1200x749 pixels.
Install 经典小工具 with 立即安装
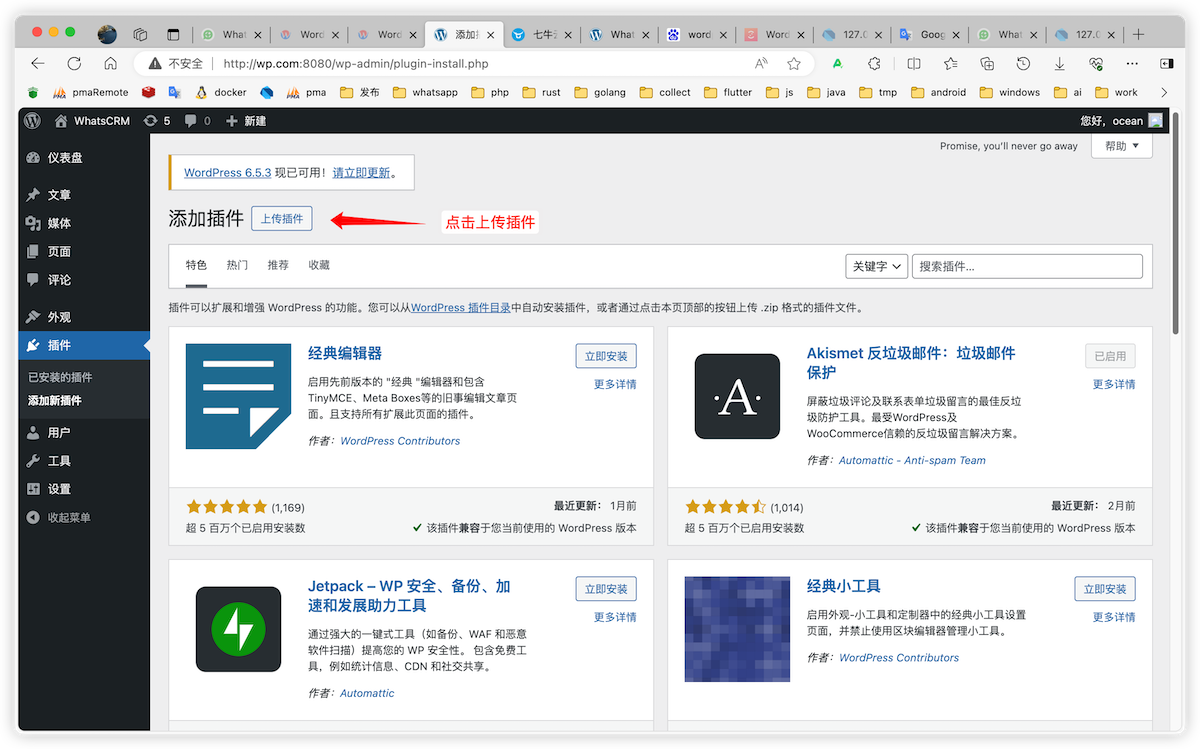pyautogui.click(x=1105, y=589)
